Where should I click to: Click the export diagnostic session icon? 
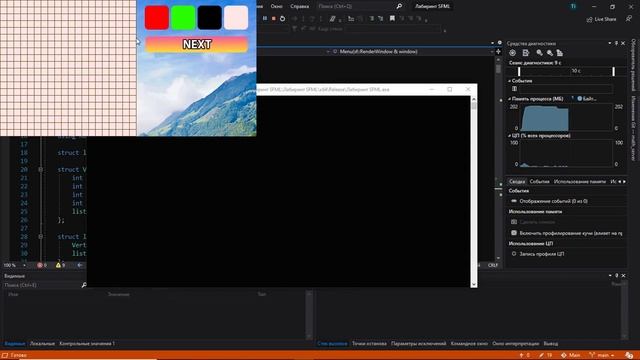click(526, 53)
